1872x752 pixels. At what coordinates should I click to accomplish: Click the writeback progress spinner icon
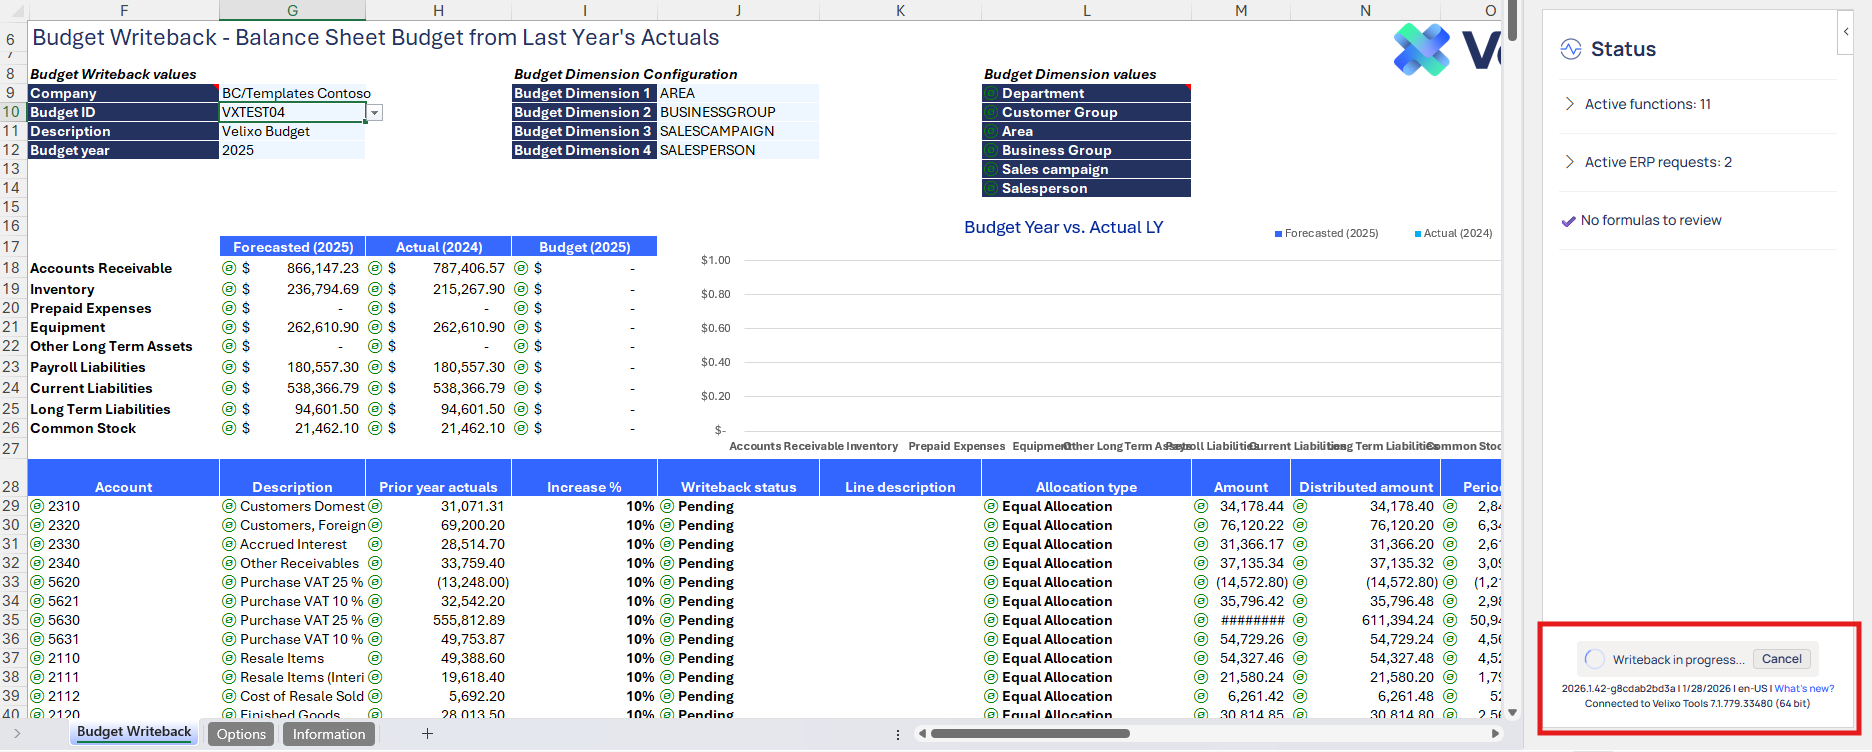click(x=1595, y=659)
